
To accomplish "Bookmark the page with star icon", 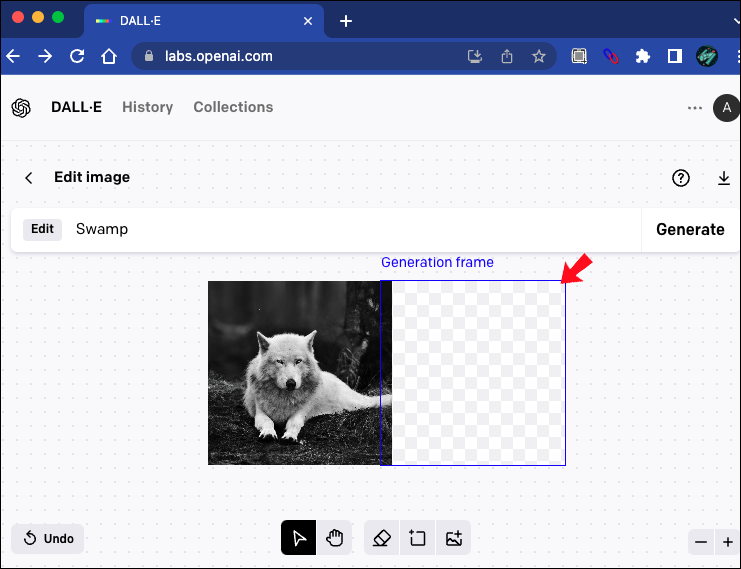I will point(539,57).
